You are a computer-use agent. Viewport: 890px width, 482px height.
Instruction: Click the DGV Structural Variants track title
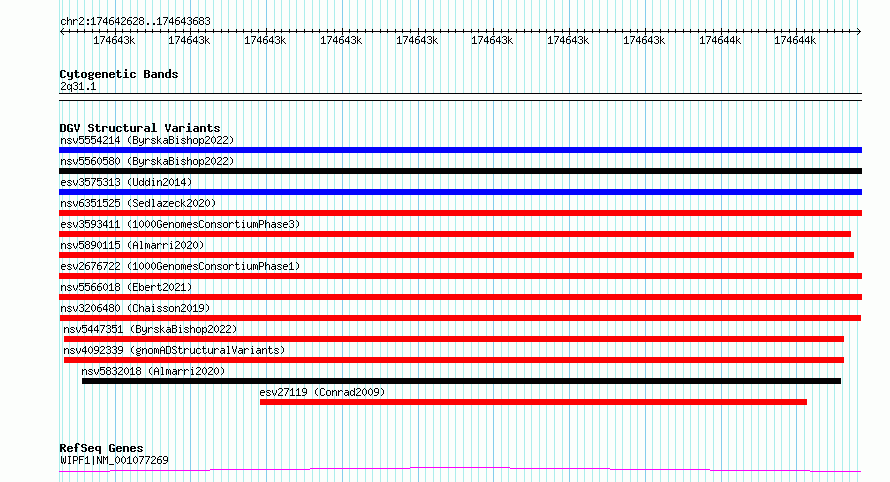(x=140, y=128)
